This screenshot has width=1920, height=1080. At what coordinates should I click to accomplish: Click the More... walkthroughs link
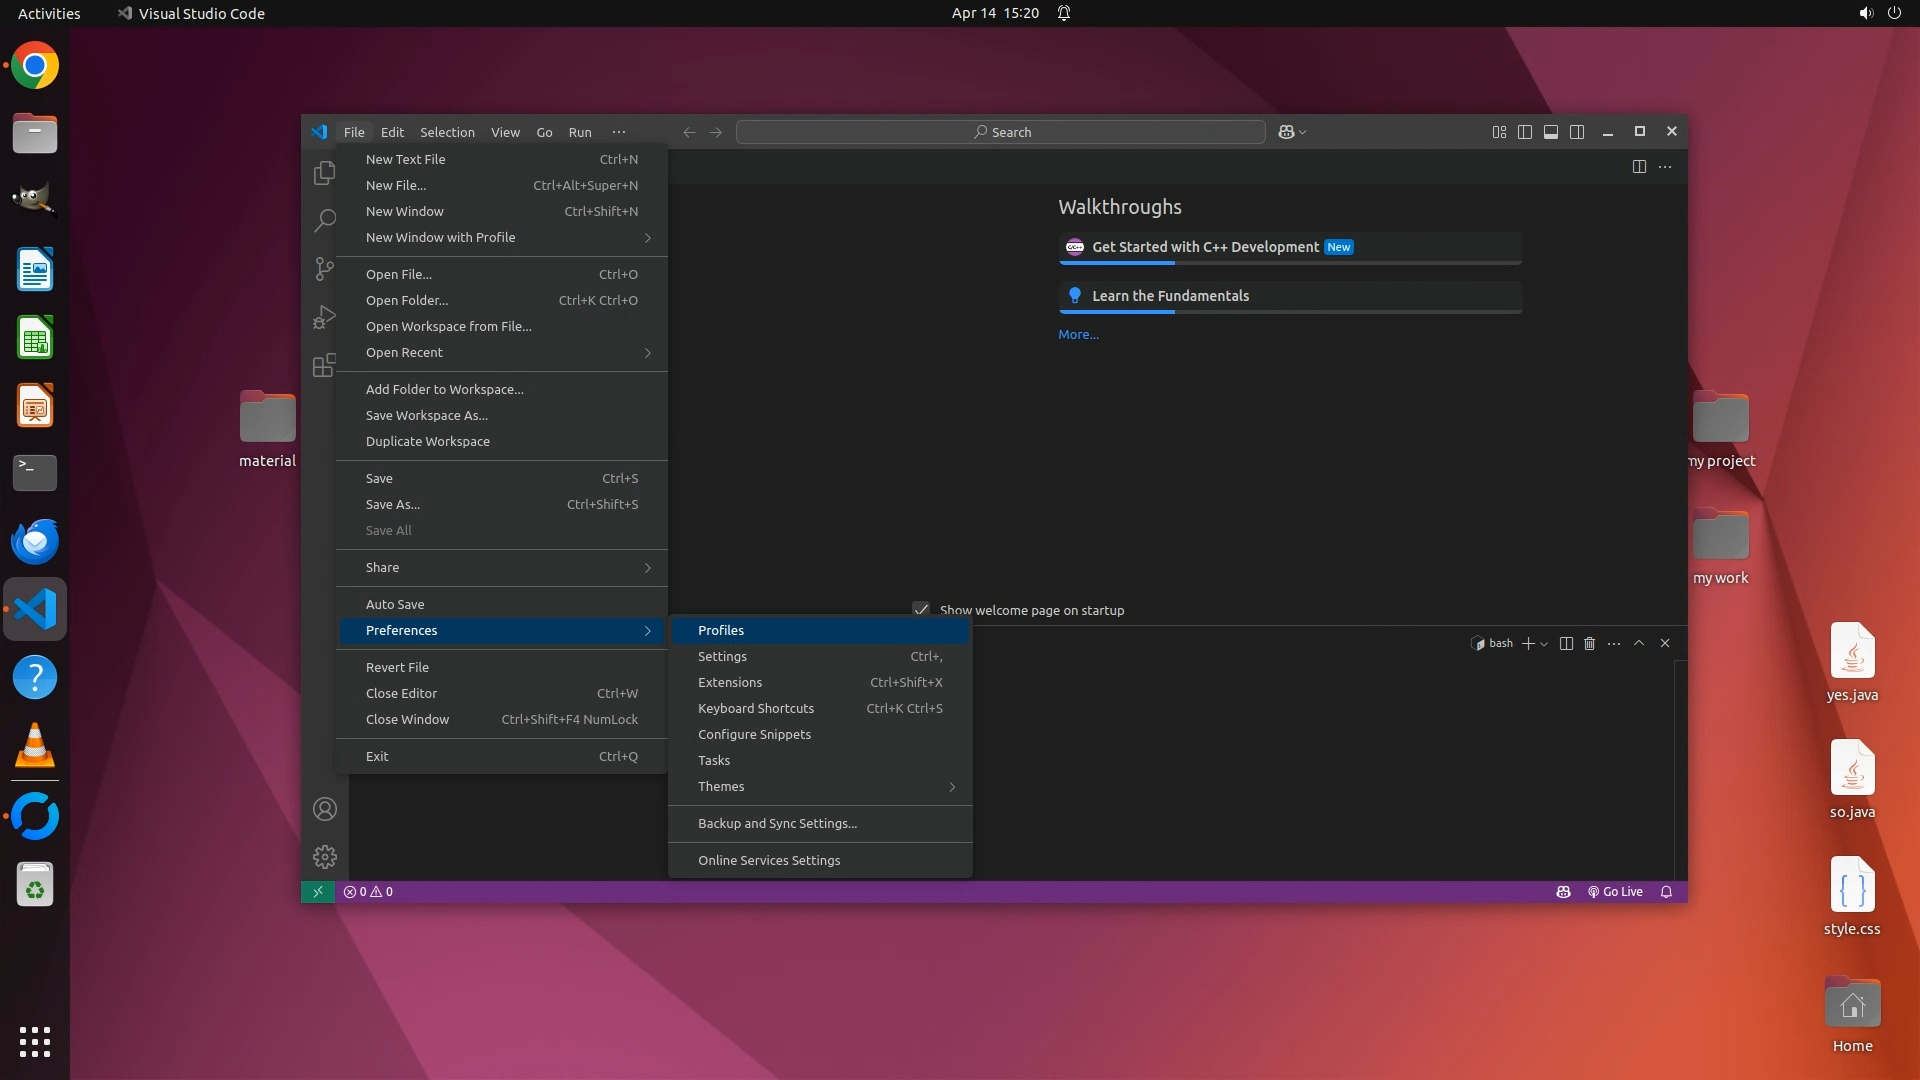[x=1078, y=335]
